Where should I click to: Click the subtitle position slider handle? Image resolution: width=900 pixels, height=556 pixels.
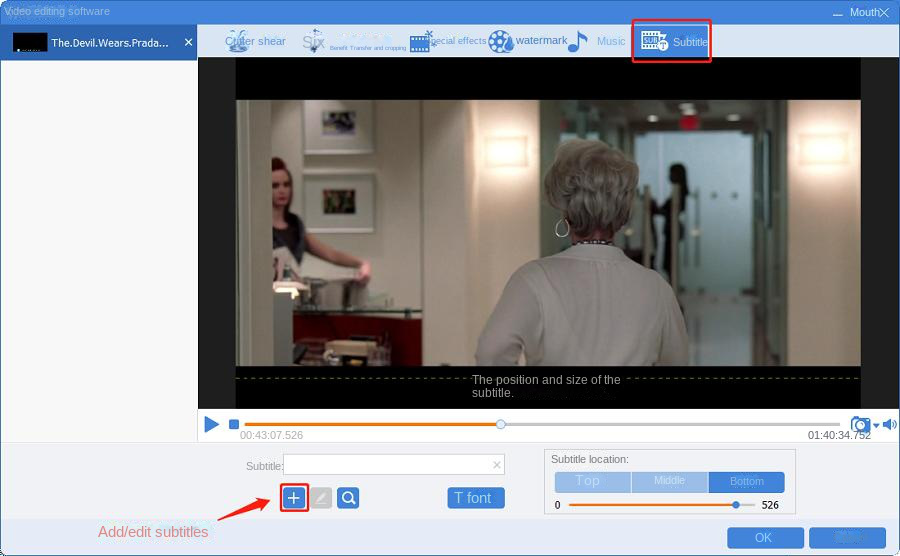click(x=736, y=505)
